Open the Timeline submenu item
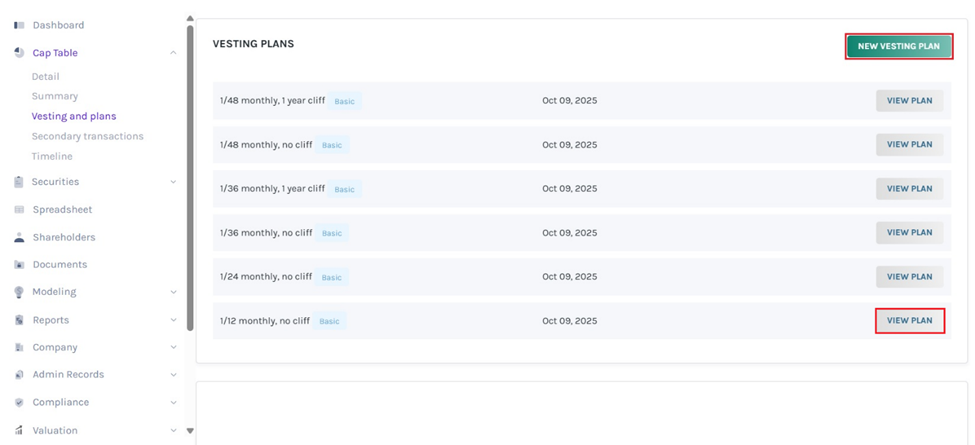Viewport: 975px width, 445px height. point(52,156)
